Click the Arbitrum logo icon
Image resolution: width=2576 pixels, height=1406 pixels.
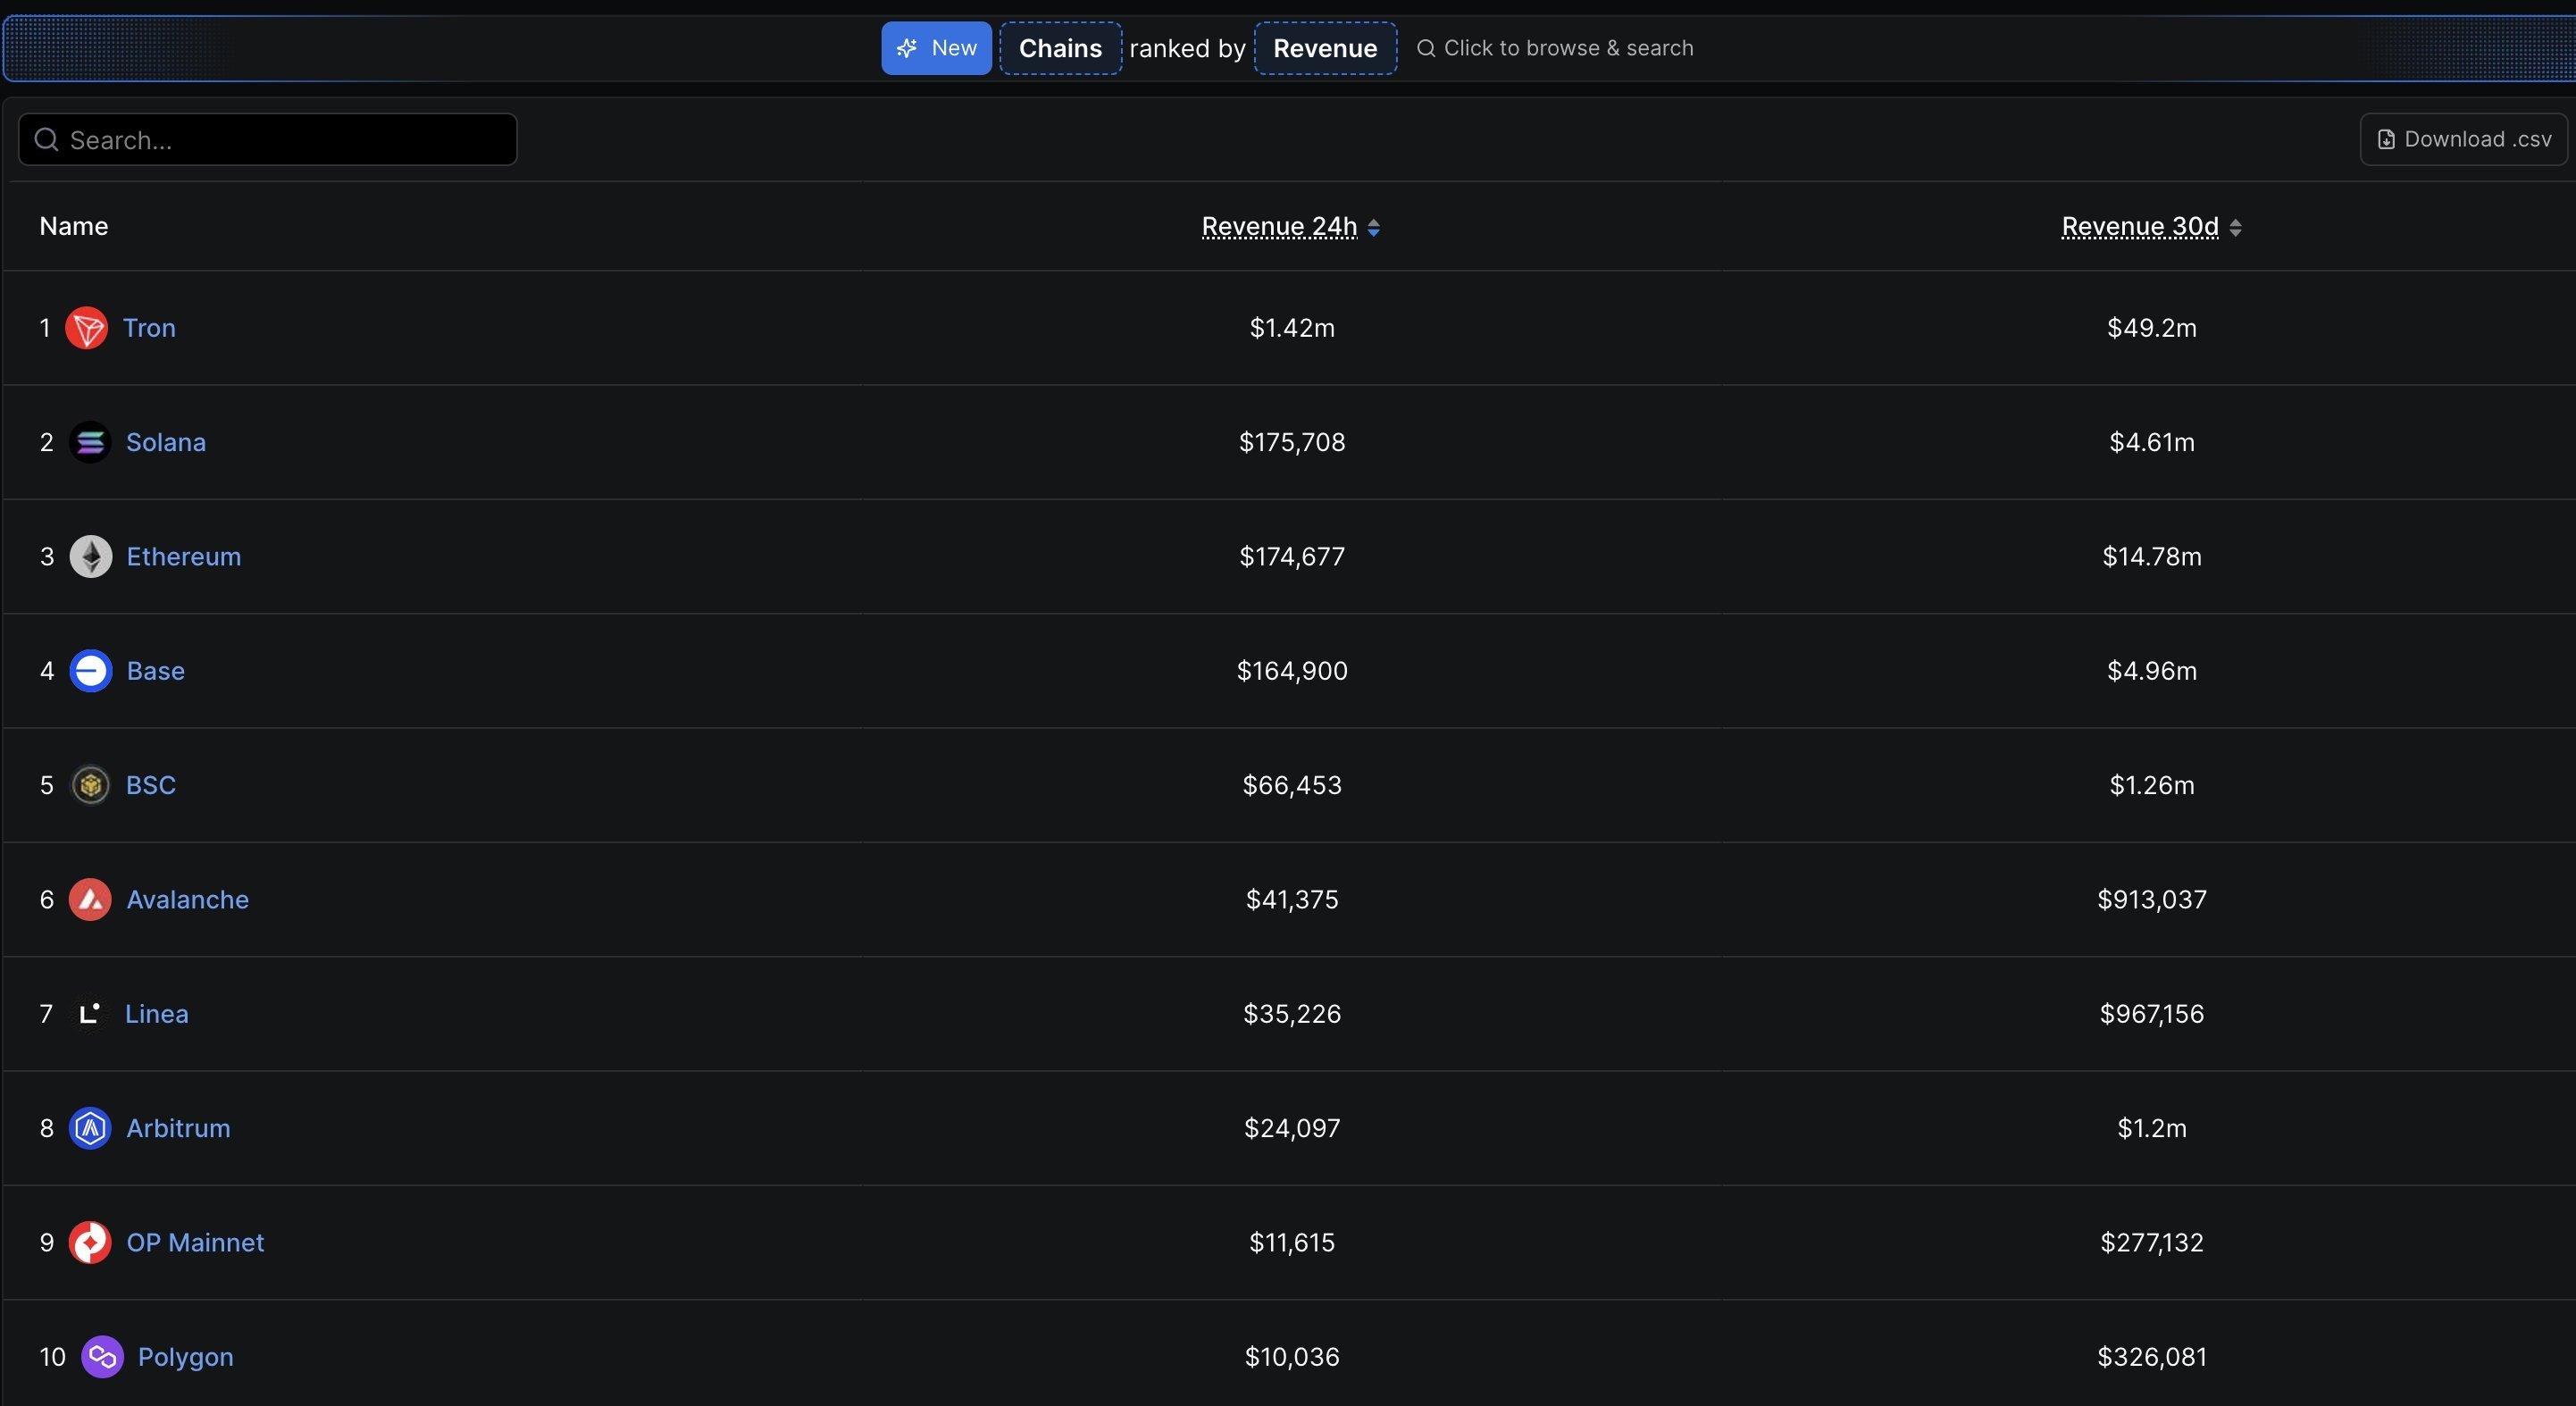(x=90, y=1128)
